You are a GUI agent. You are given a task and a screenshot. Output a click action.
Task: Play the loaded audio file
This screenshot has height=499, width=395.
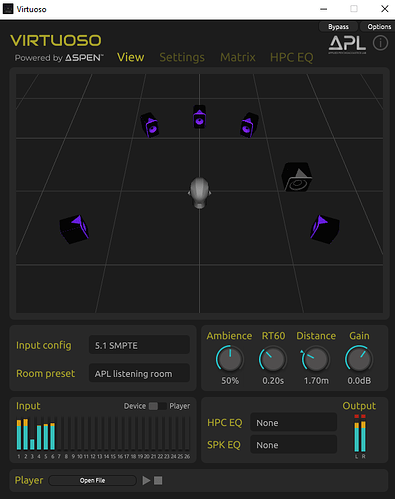coord(146,480)
